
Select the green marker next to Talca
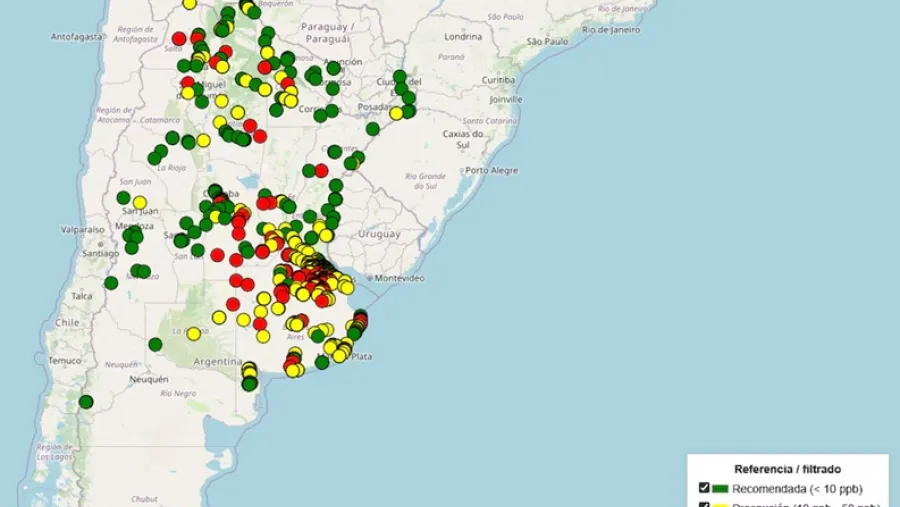pos(111,283)
